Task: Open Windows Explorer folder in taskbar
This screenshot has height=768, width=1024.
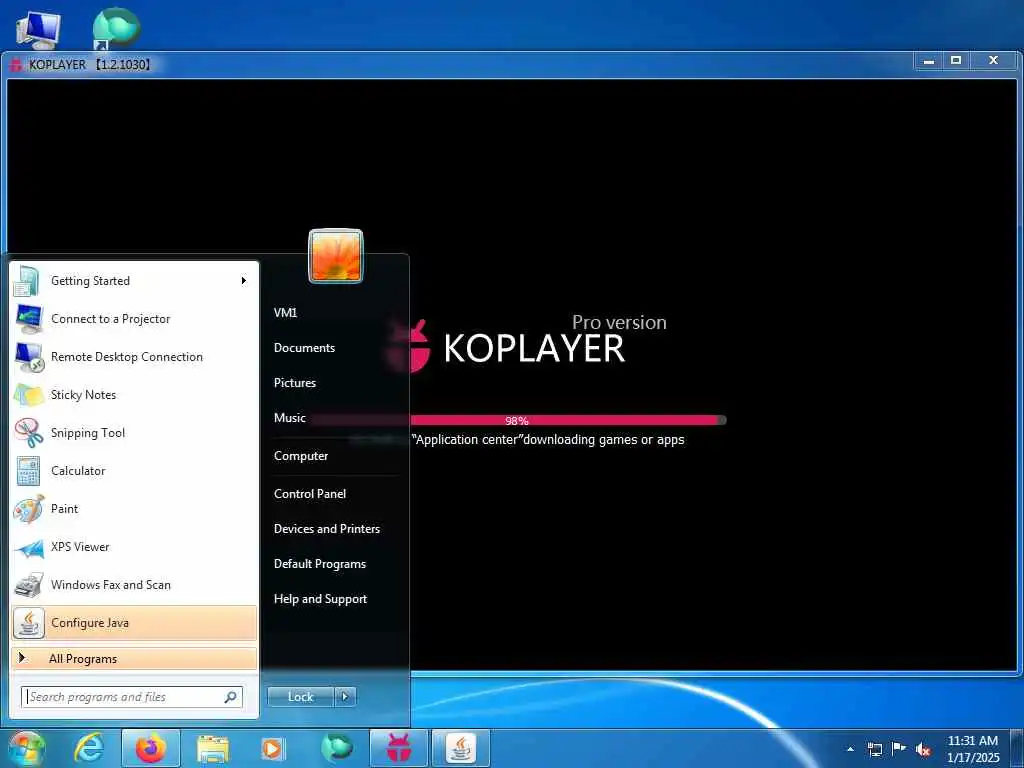Action: (213, 748)
